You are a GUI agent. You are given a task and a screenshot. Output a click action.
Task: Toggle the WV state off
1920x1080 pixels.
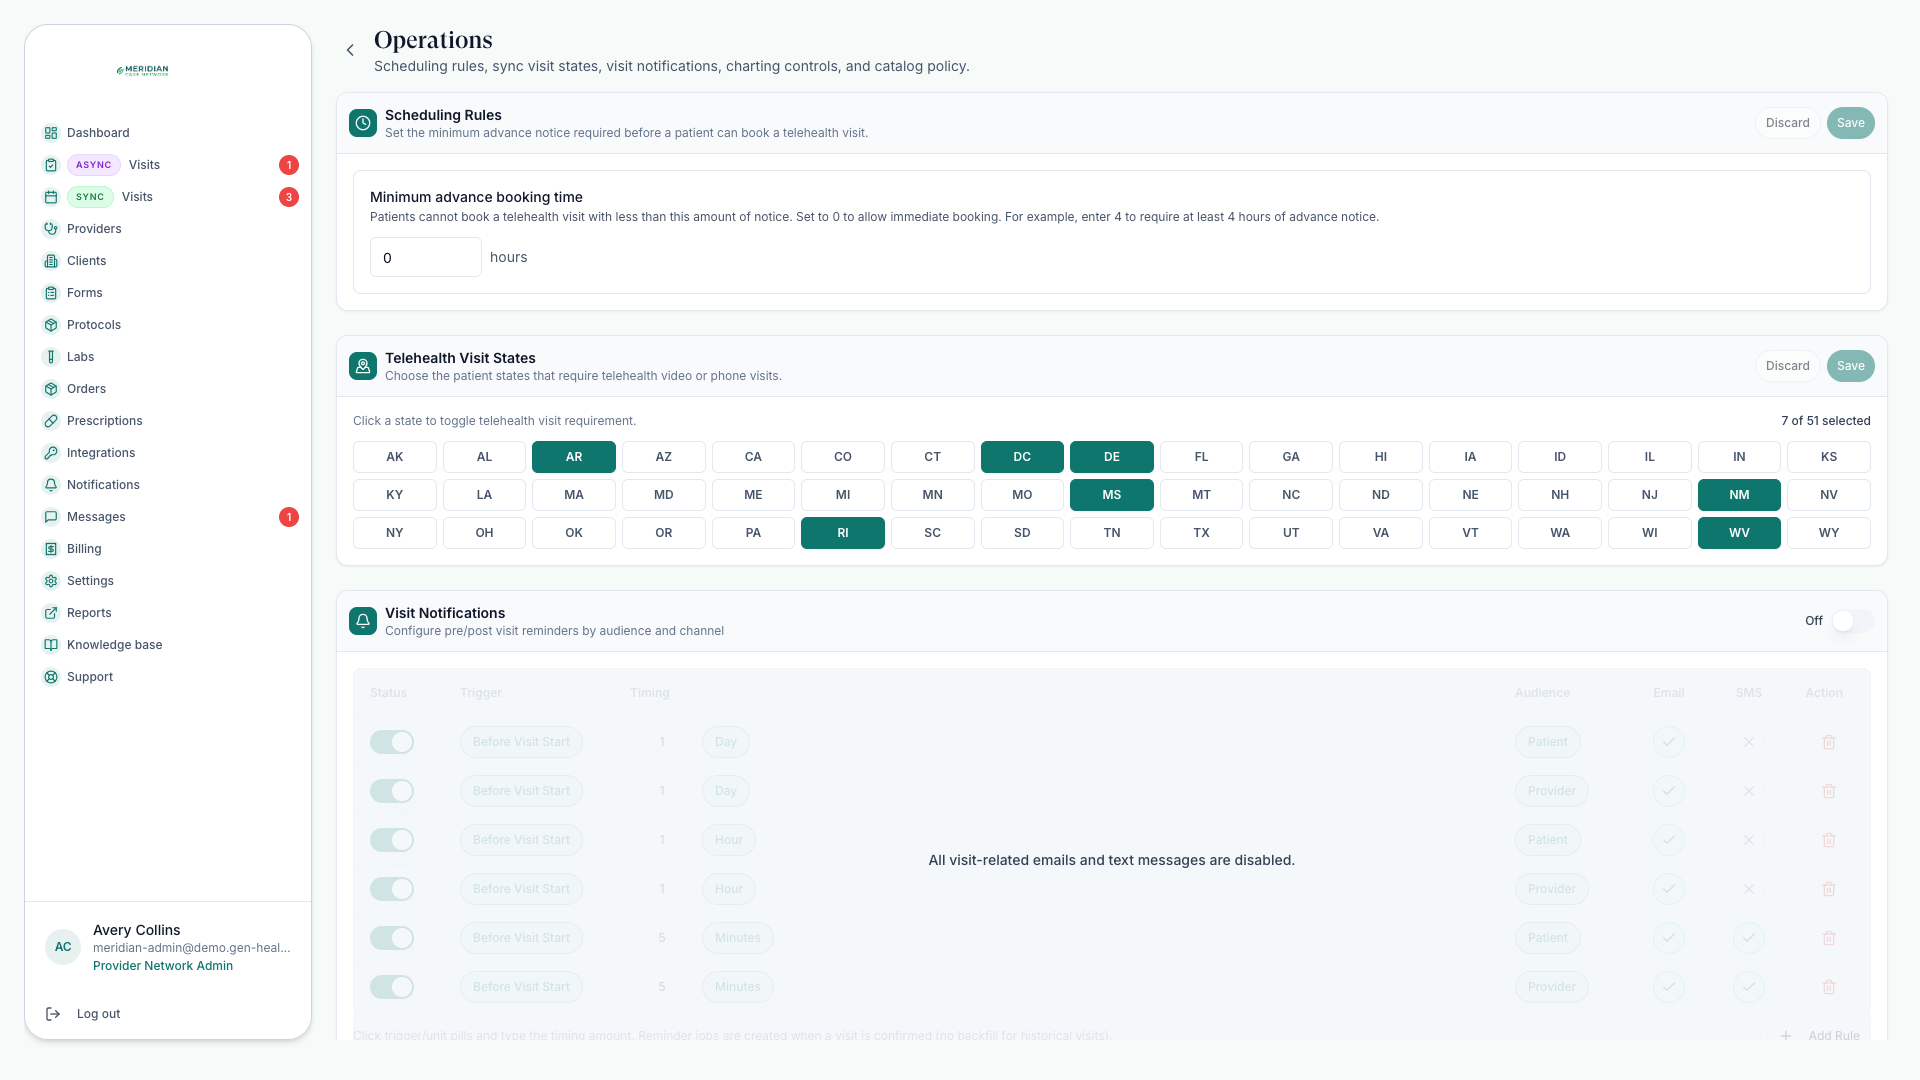[1739, 533]
